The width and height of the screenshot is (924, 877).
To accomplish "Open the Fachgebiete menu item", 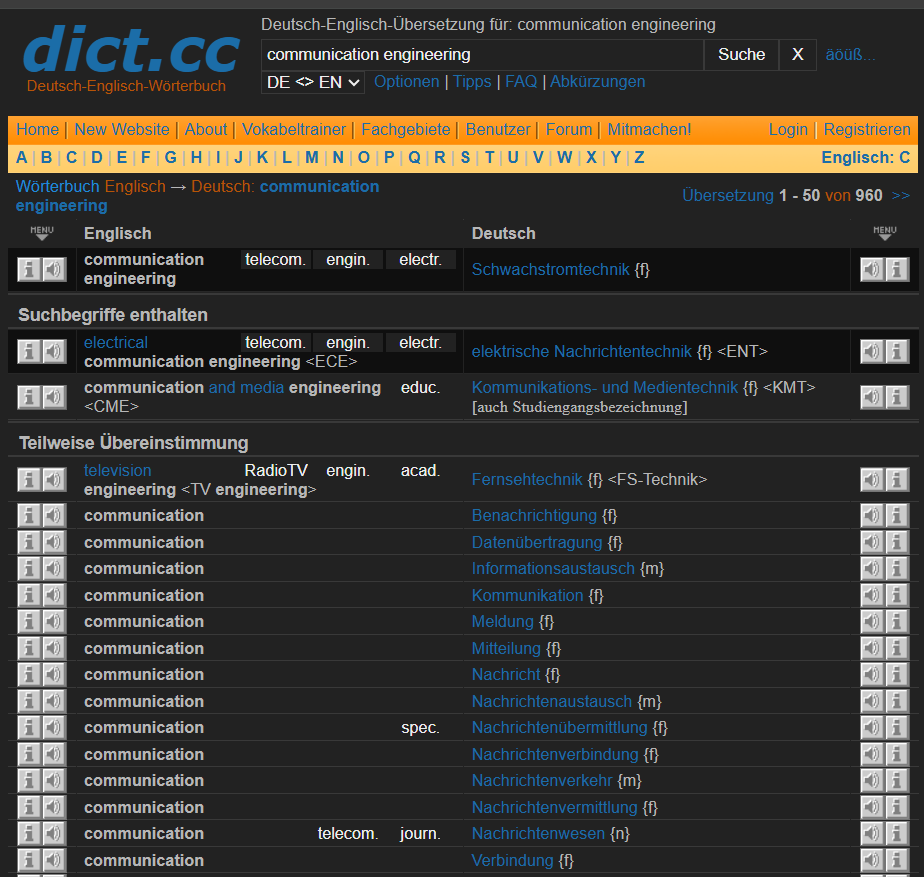I will click(405, 129).
